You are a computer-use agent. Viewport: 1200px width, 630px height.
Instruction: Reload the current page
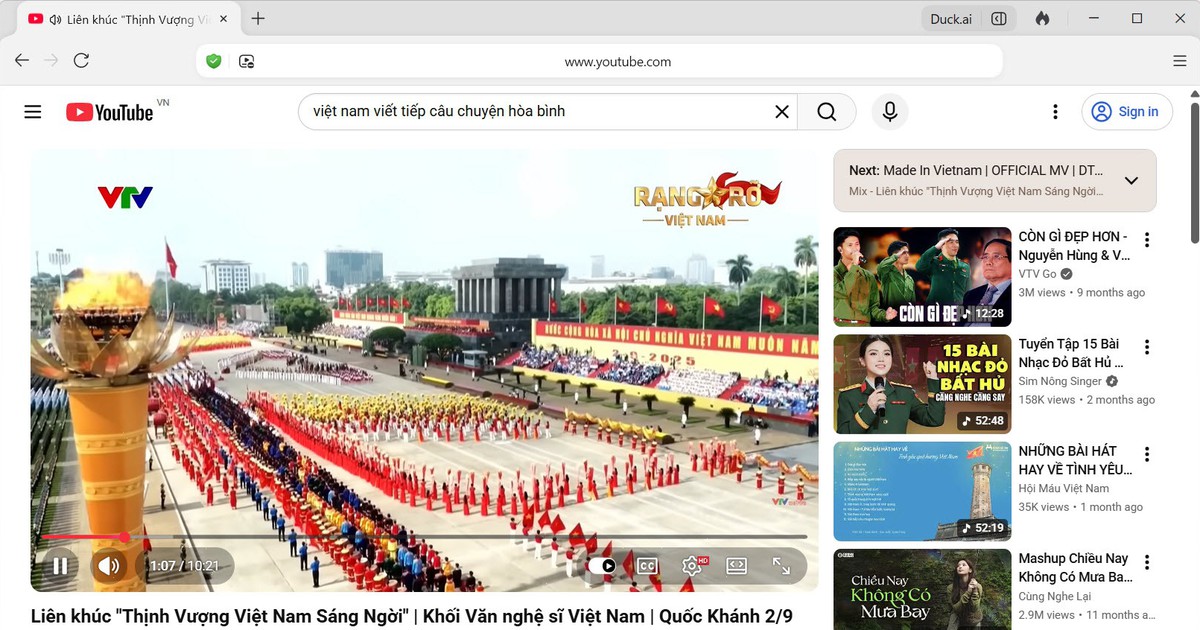(82, 61)
